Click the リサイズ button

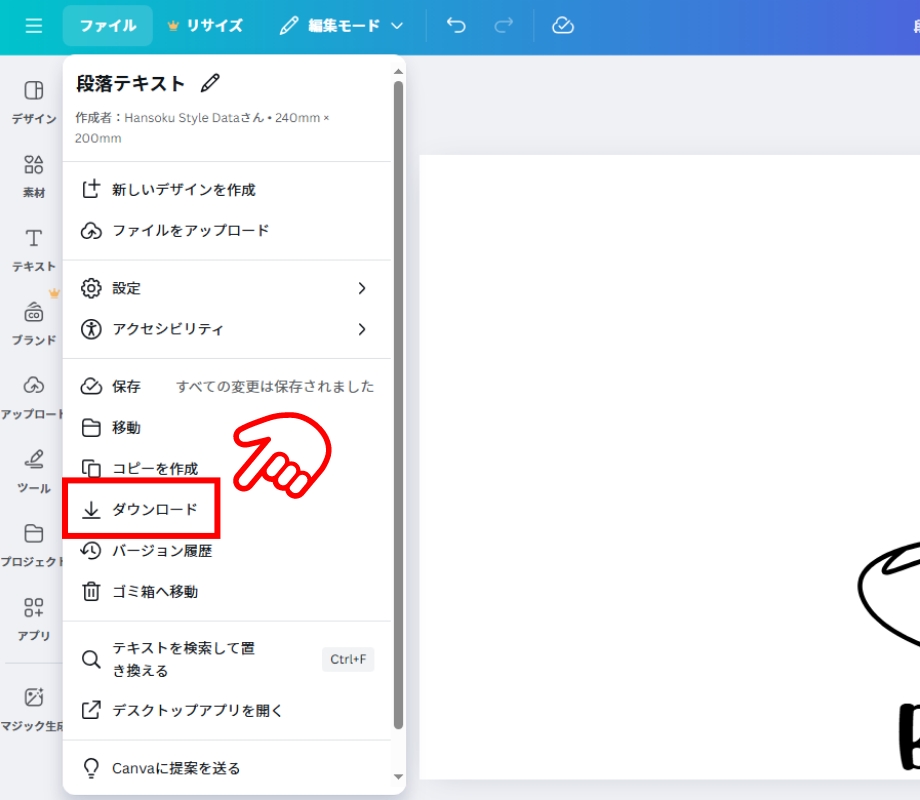[x=206, y=26]
